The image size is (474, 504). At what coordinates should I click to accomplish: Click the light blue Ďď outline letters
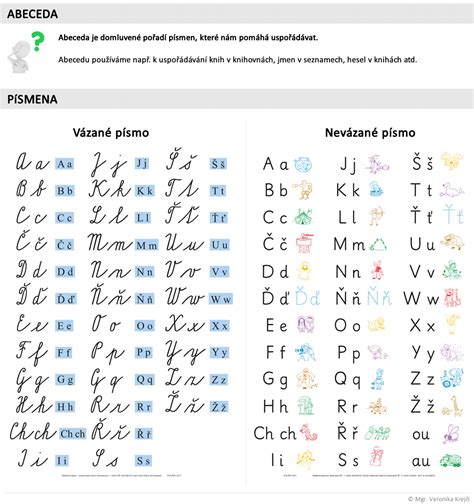click(307, 297)
